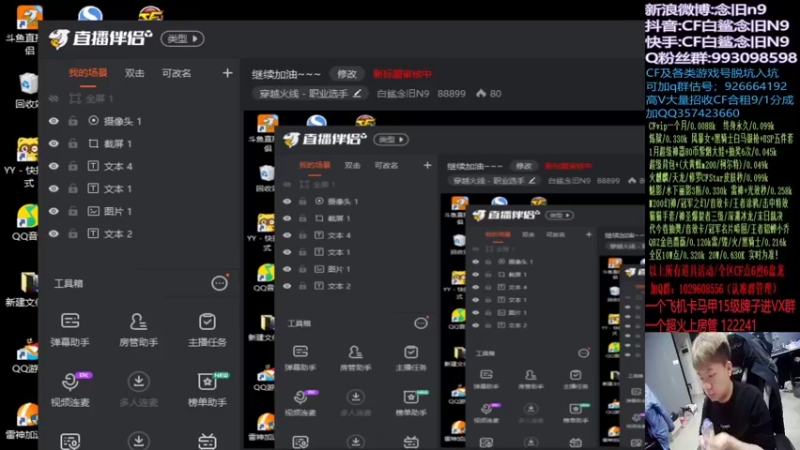The image size is (800, 450).
Task: Click the 穿越火线 - 职业选手 category button in main window
Action: (x=311, y=93)
